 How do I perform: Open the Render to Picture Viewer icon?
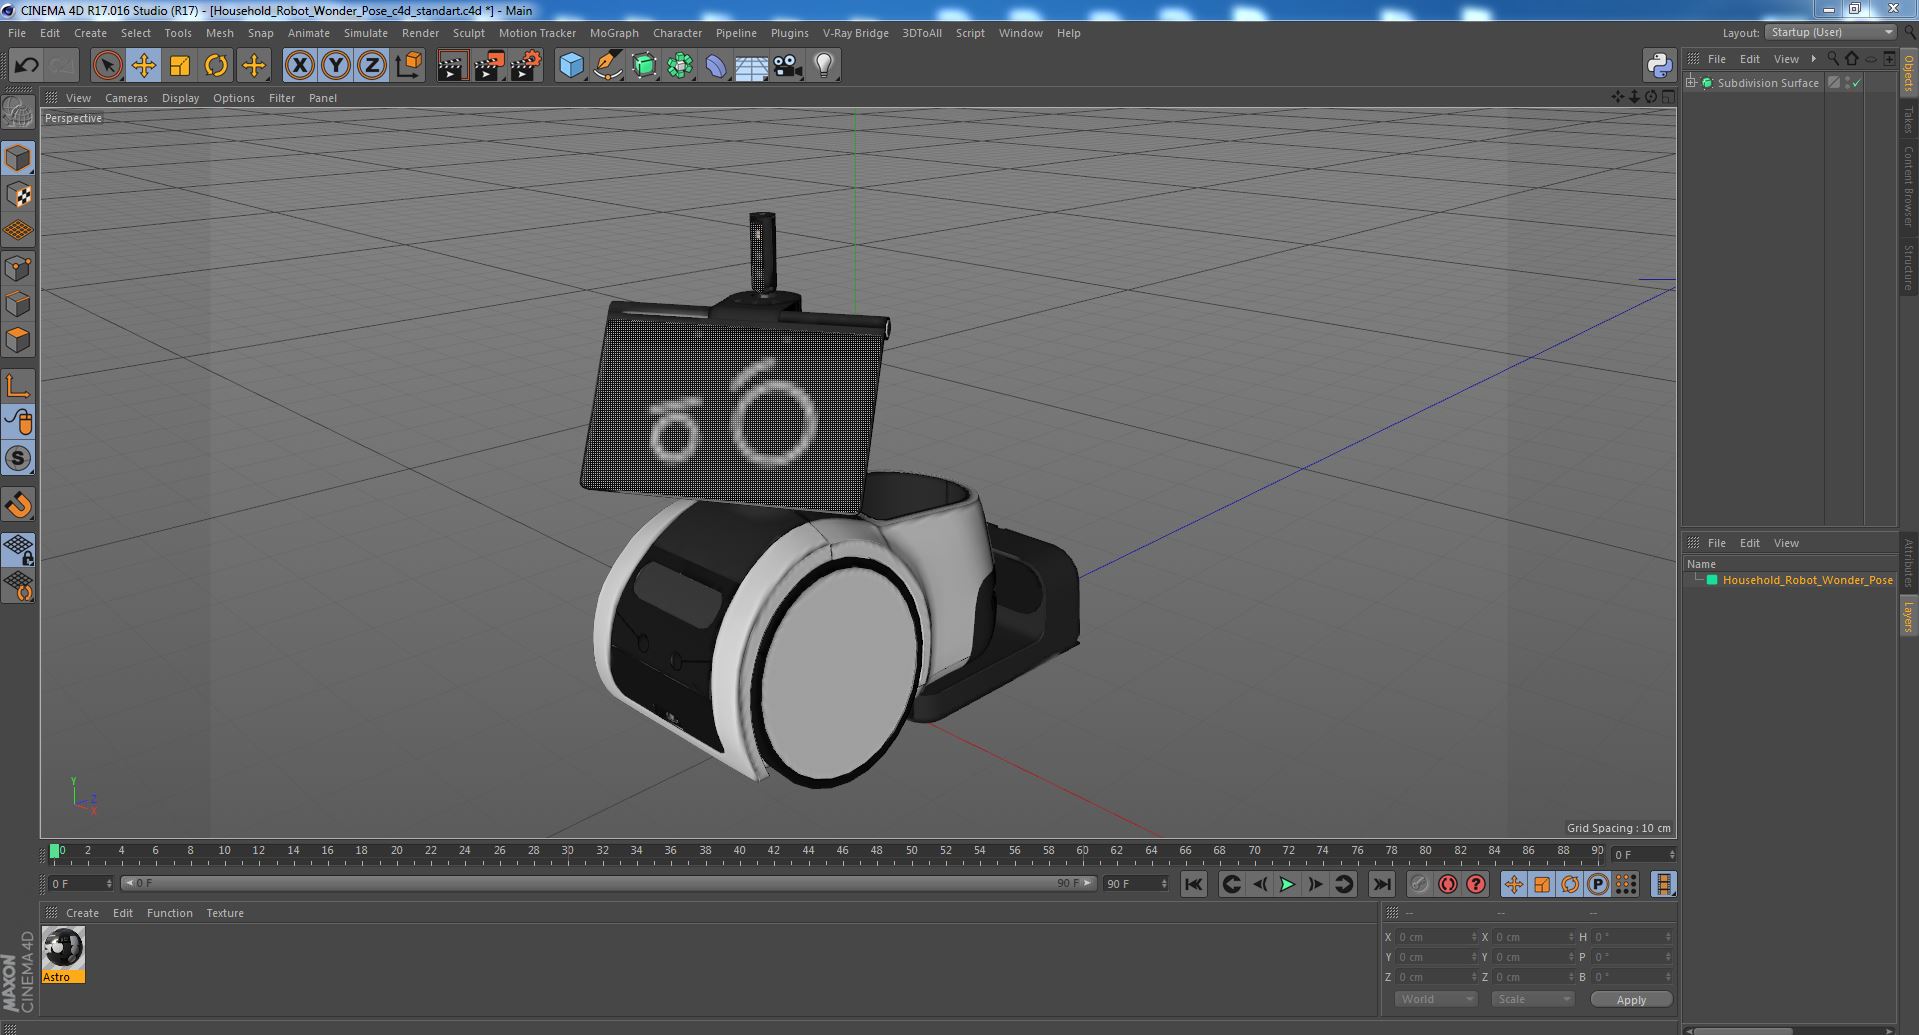[x=489, y=66]
